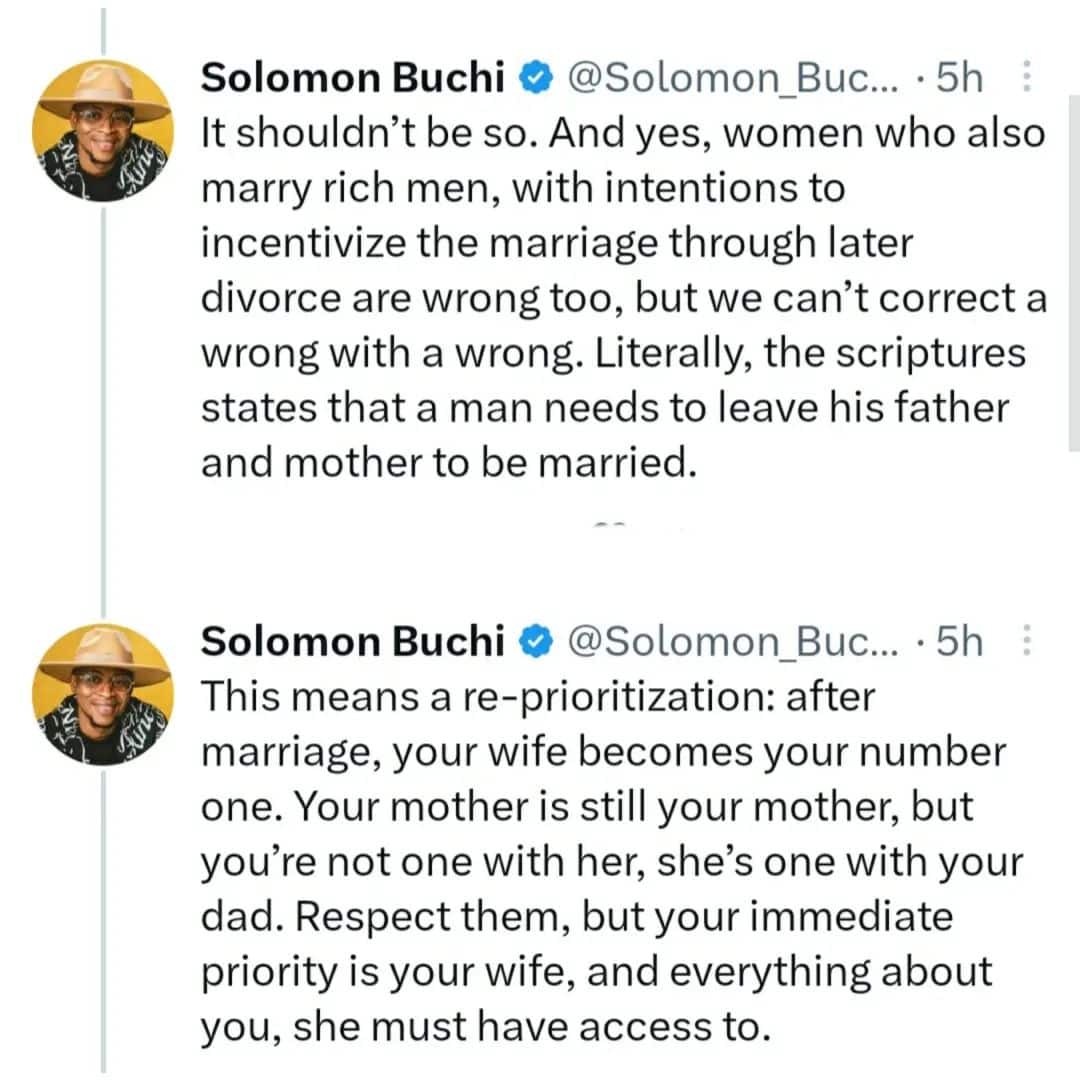Click the 5h timestamp on first tweet

(x=957, y=79)
